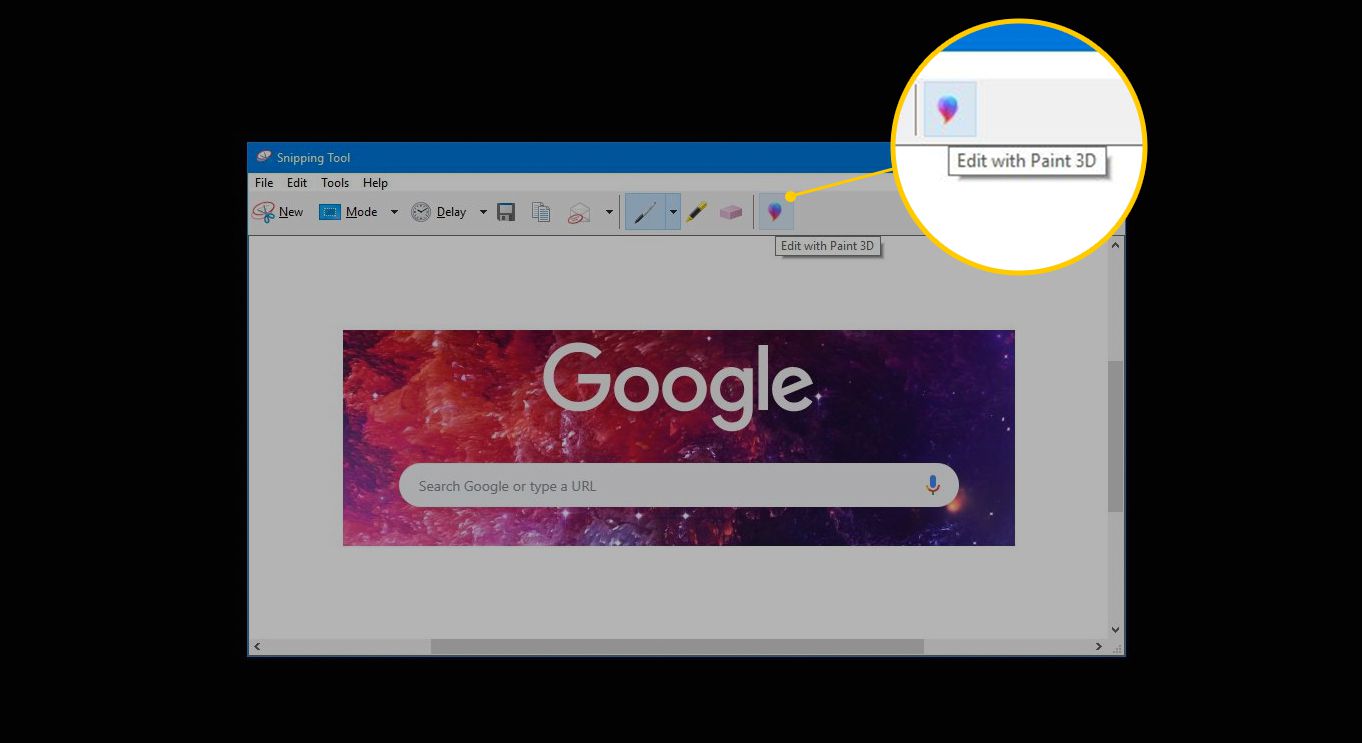Click the scroll down arrow

pos(1116,630)
